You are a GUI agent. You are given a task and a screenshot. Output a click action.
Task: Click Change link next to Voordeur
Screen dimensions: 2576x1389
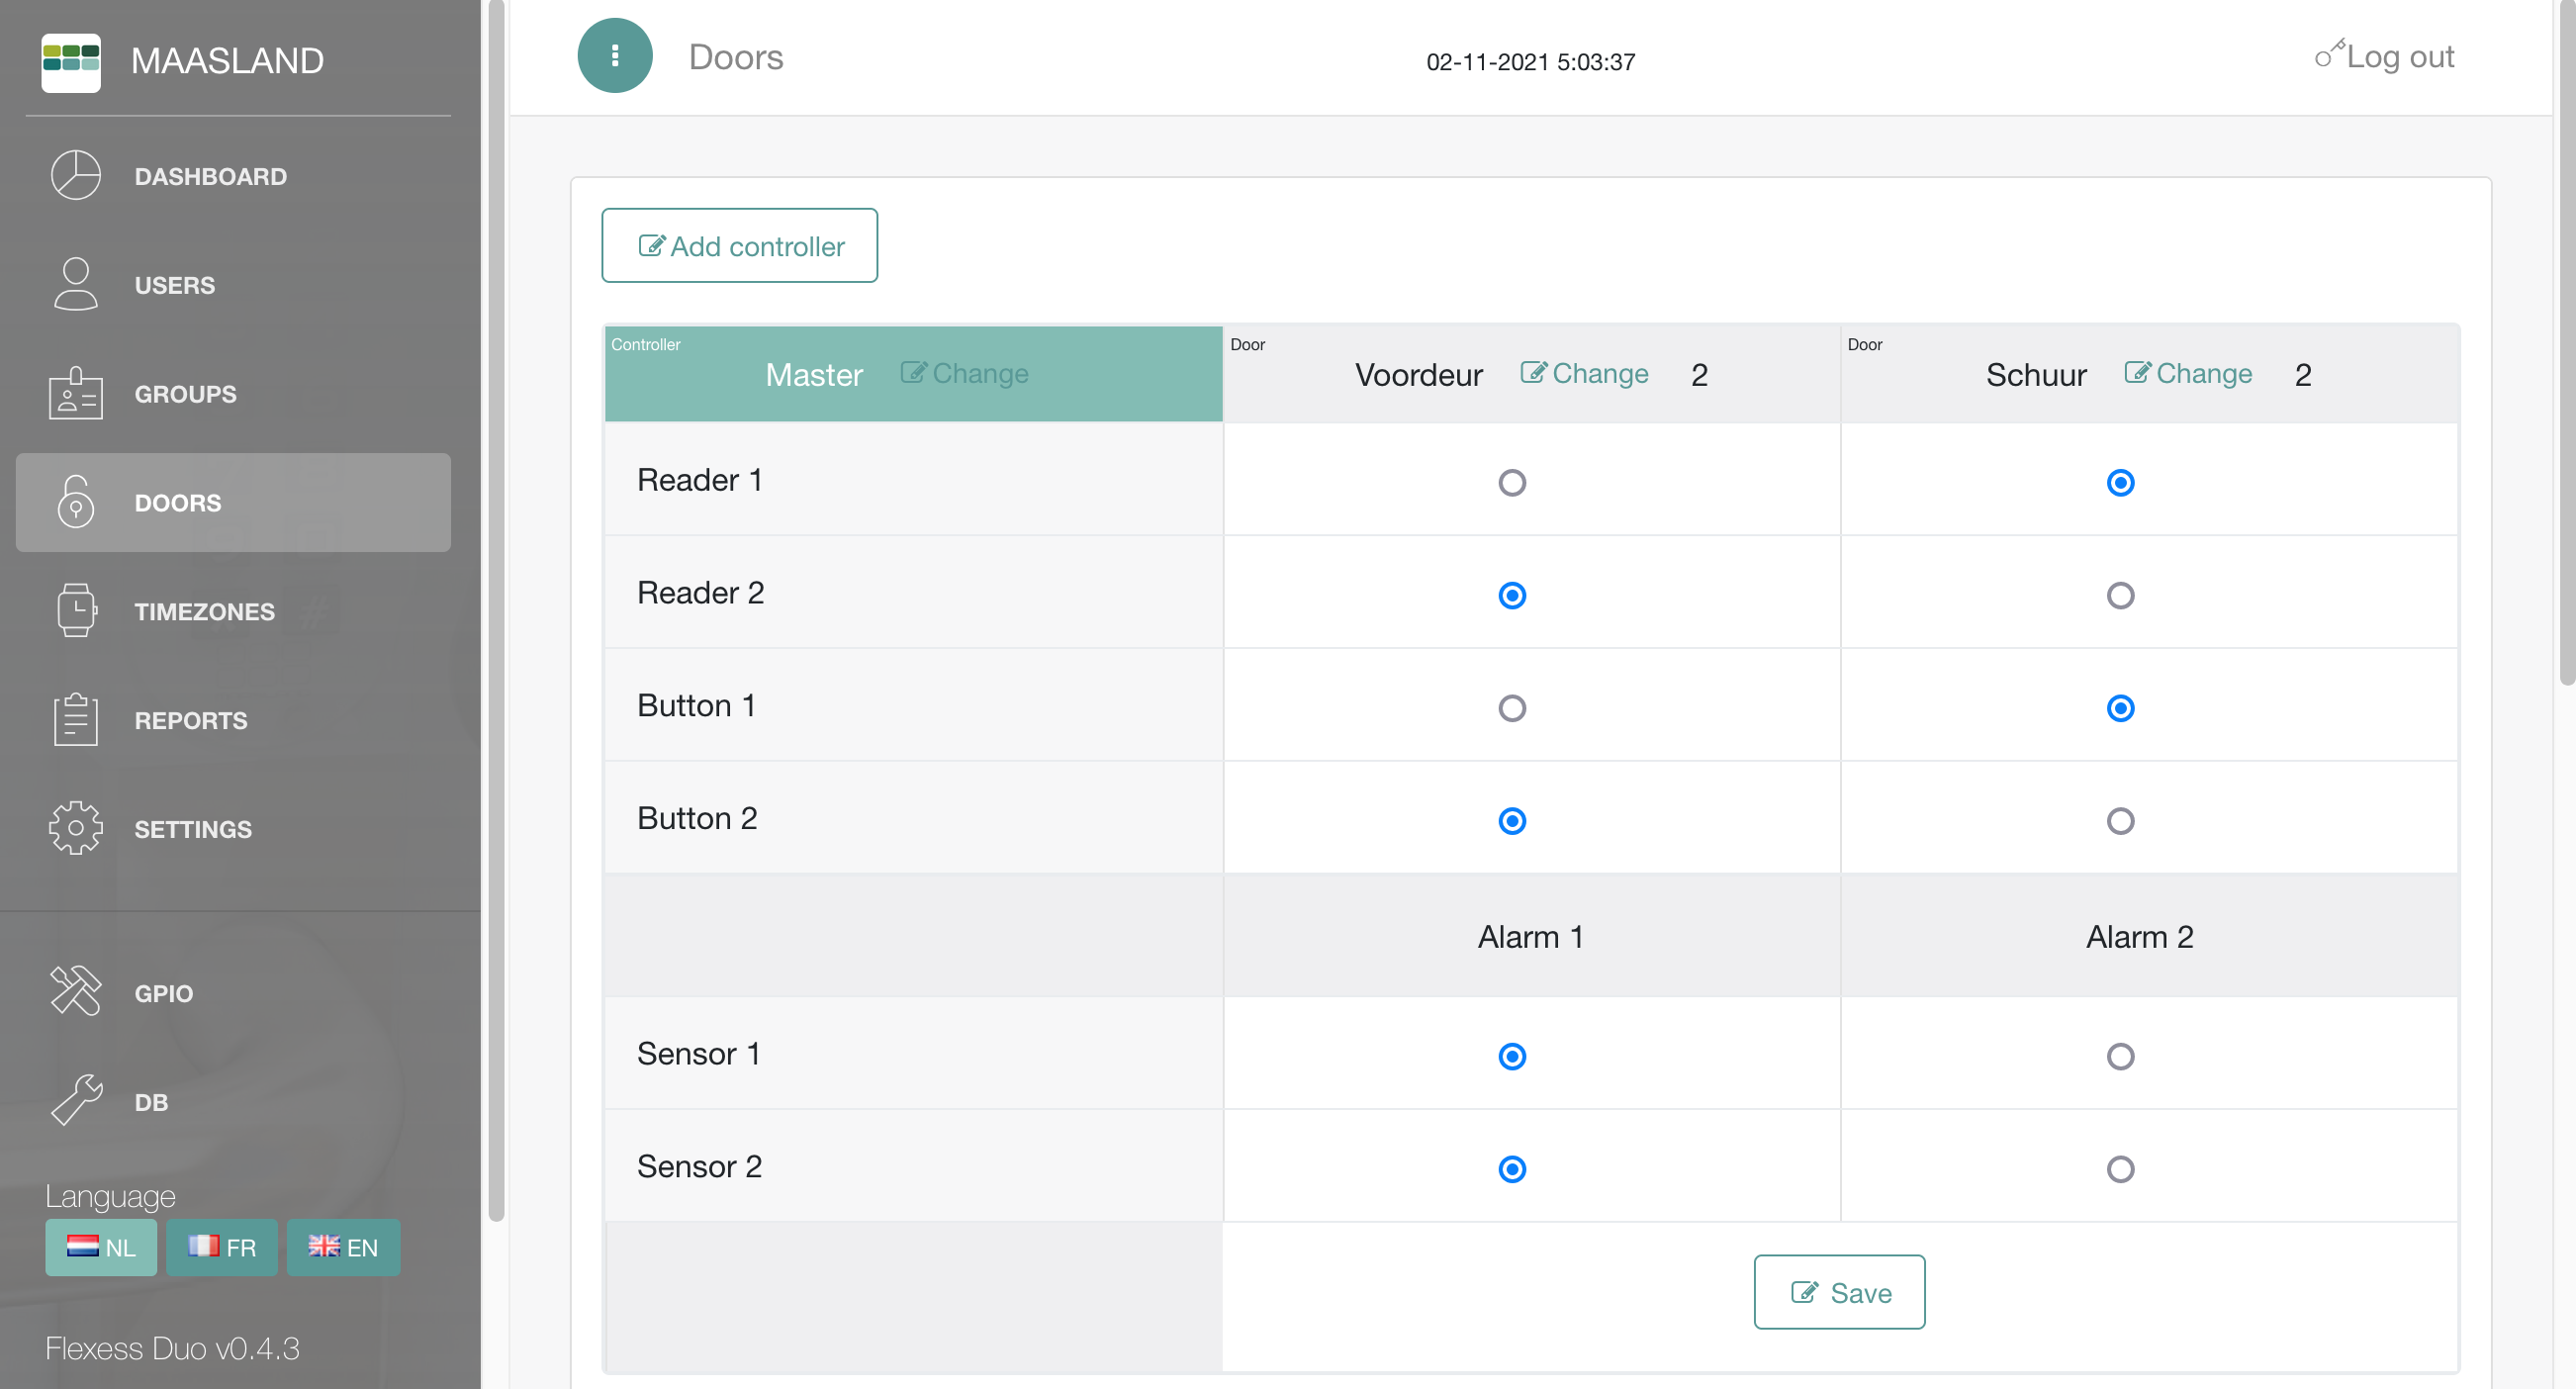tap(1584, 374)
